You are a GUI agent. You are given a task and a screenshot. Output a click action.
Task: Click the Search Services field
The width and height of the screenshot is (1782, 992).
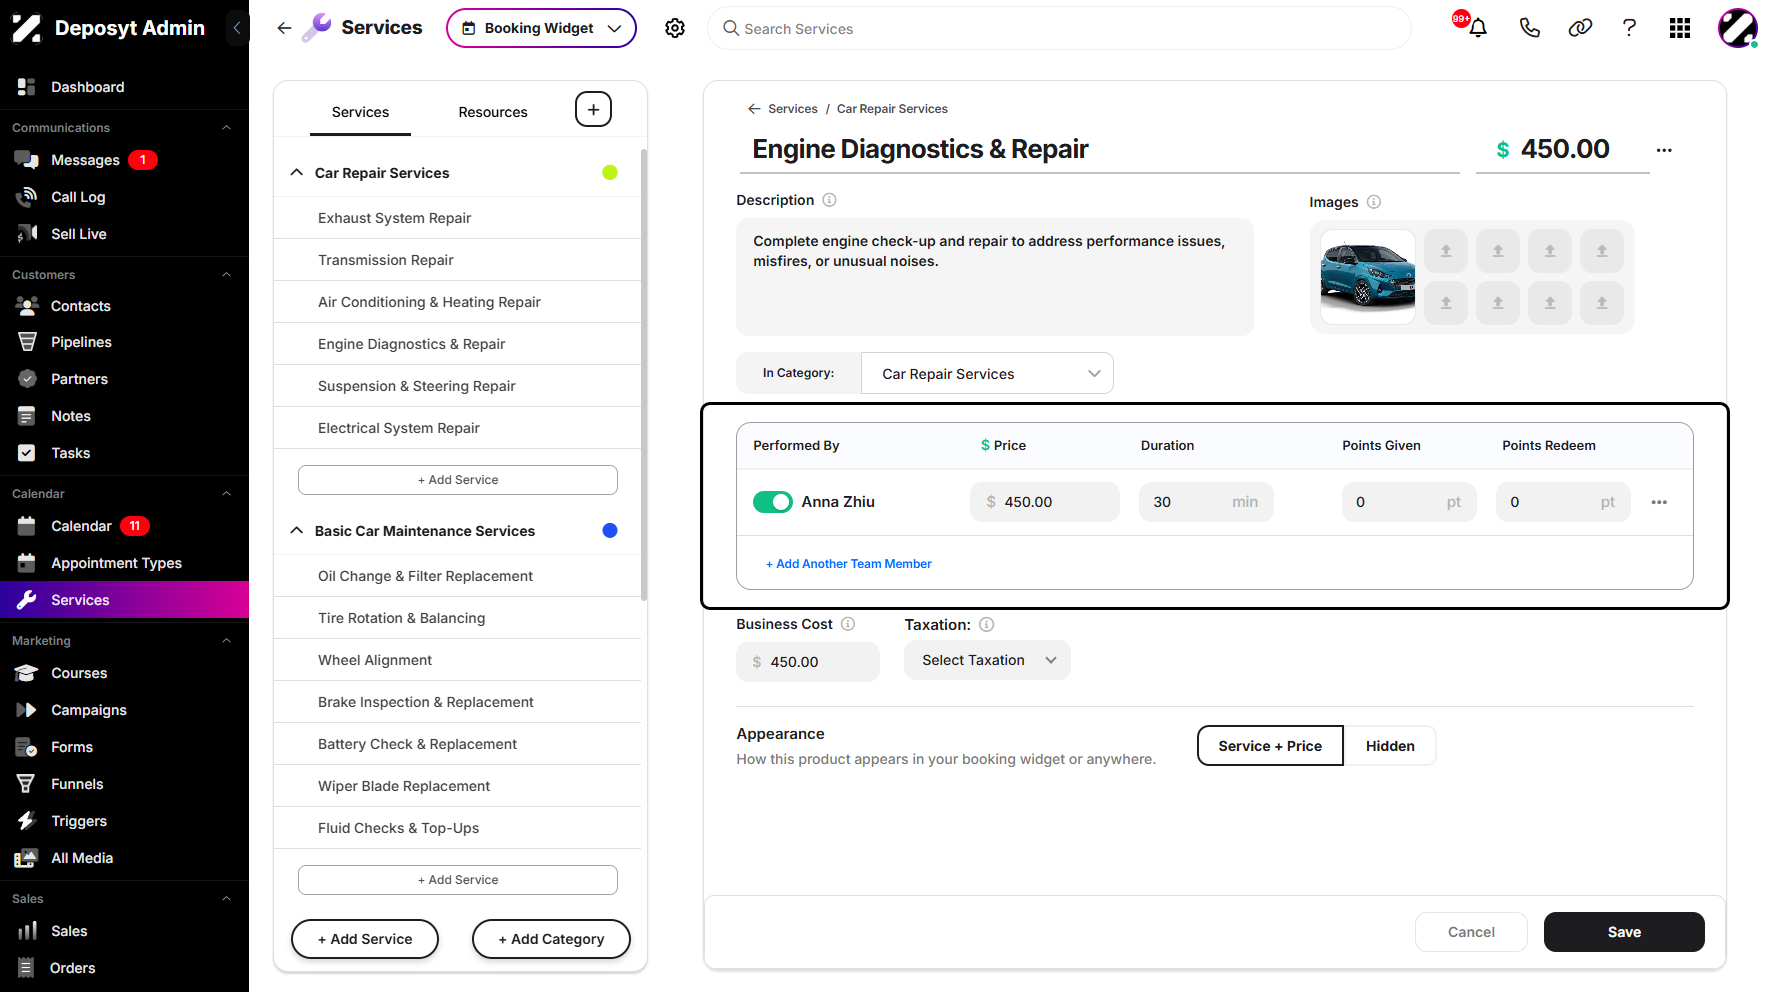point(1059,28)
